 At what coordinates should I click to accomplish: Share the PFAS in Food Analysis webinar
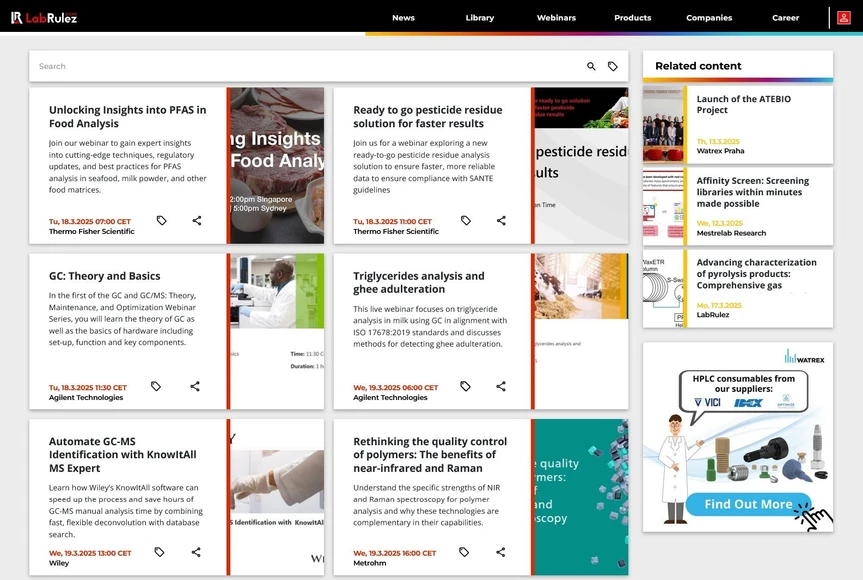pyautogui.click(x=196, y=221)
